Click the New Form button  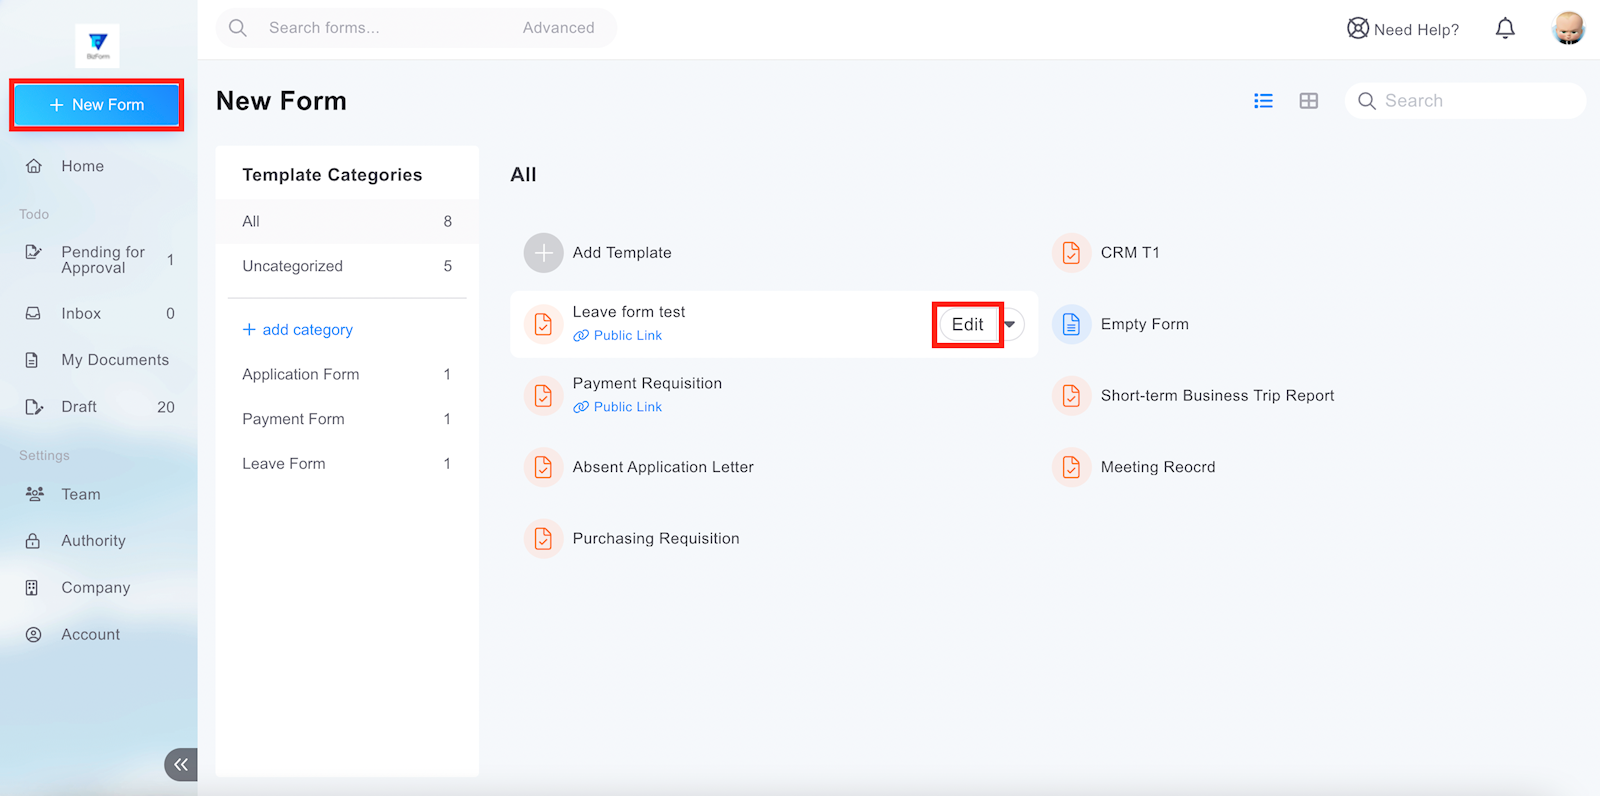pos(97,105)
